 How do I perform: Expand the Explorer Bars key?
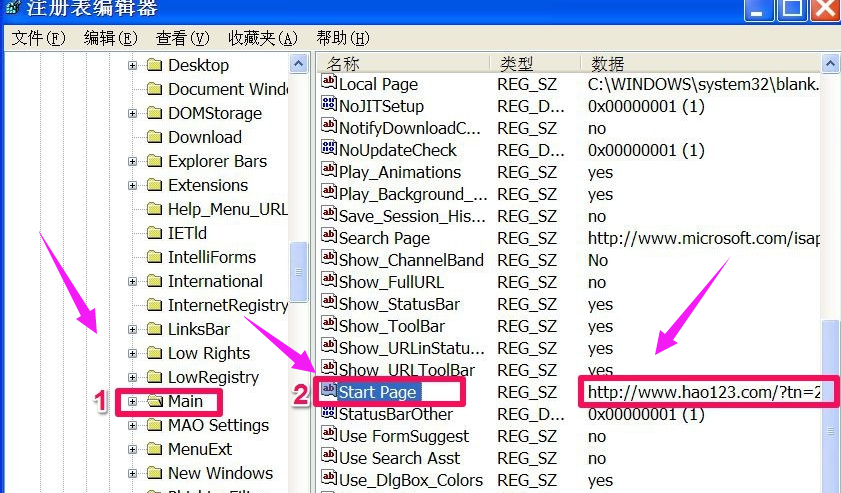pyautogui.click(x=132, y=161)
